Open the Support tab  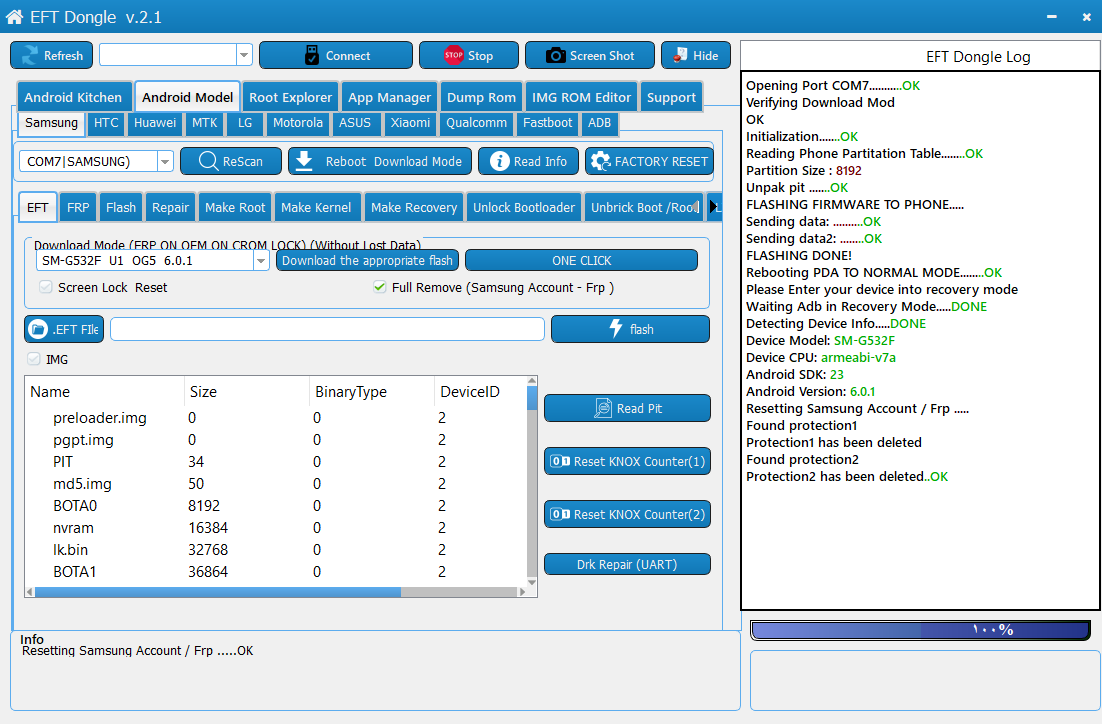tap(671, 97)
